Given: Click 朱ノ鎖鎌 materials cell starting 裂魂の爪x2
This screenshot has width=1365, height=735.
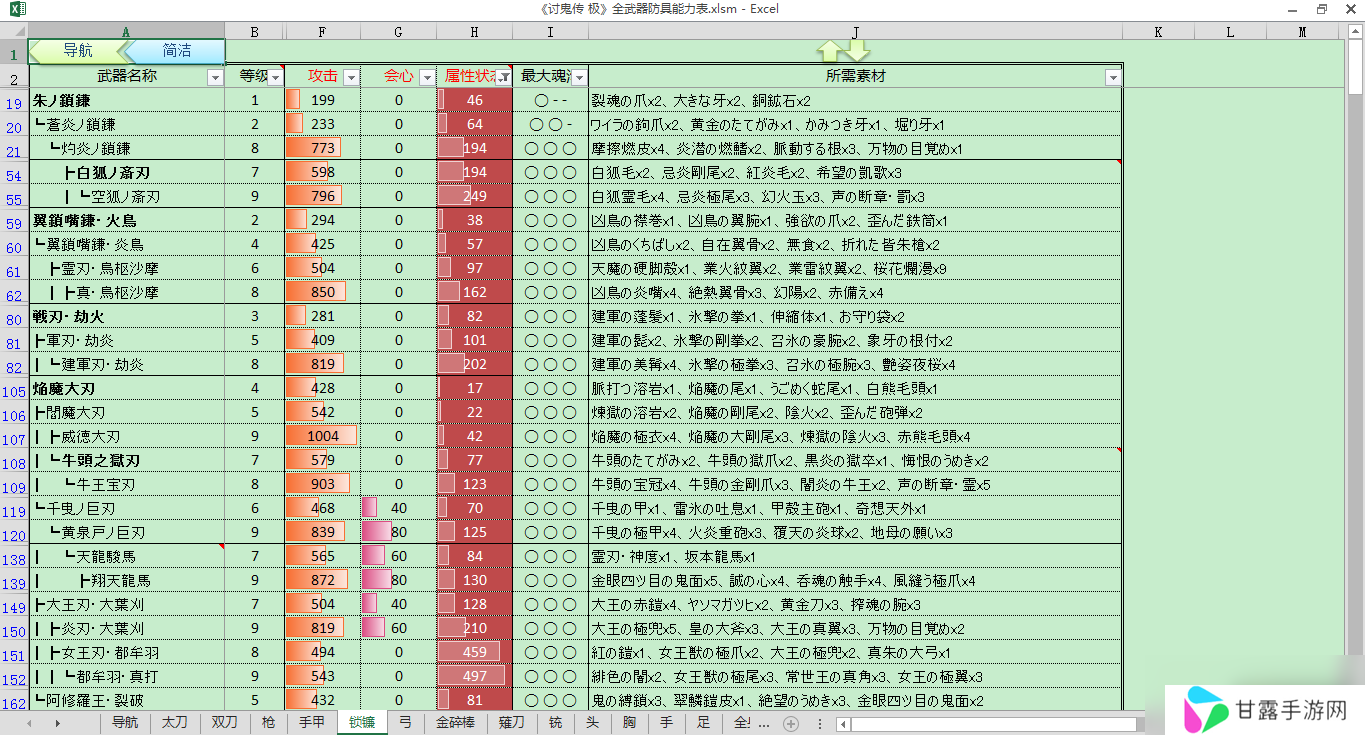Looking at the screenshot, I should pyautogui.click(x=855, y=100).
